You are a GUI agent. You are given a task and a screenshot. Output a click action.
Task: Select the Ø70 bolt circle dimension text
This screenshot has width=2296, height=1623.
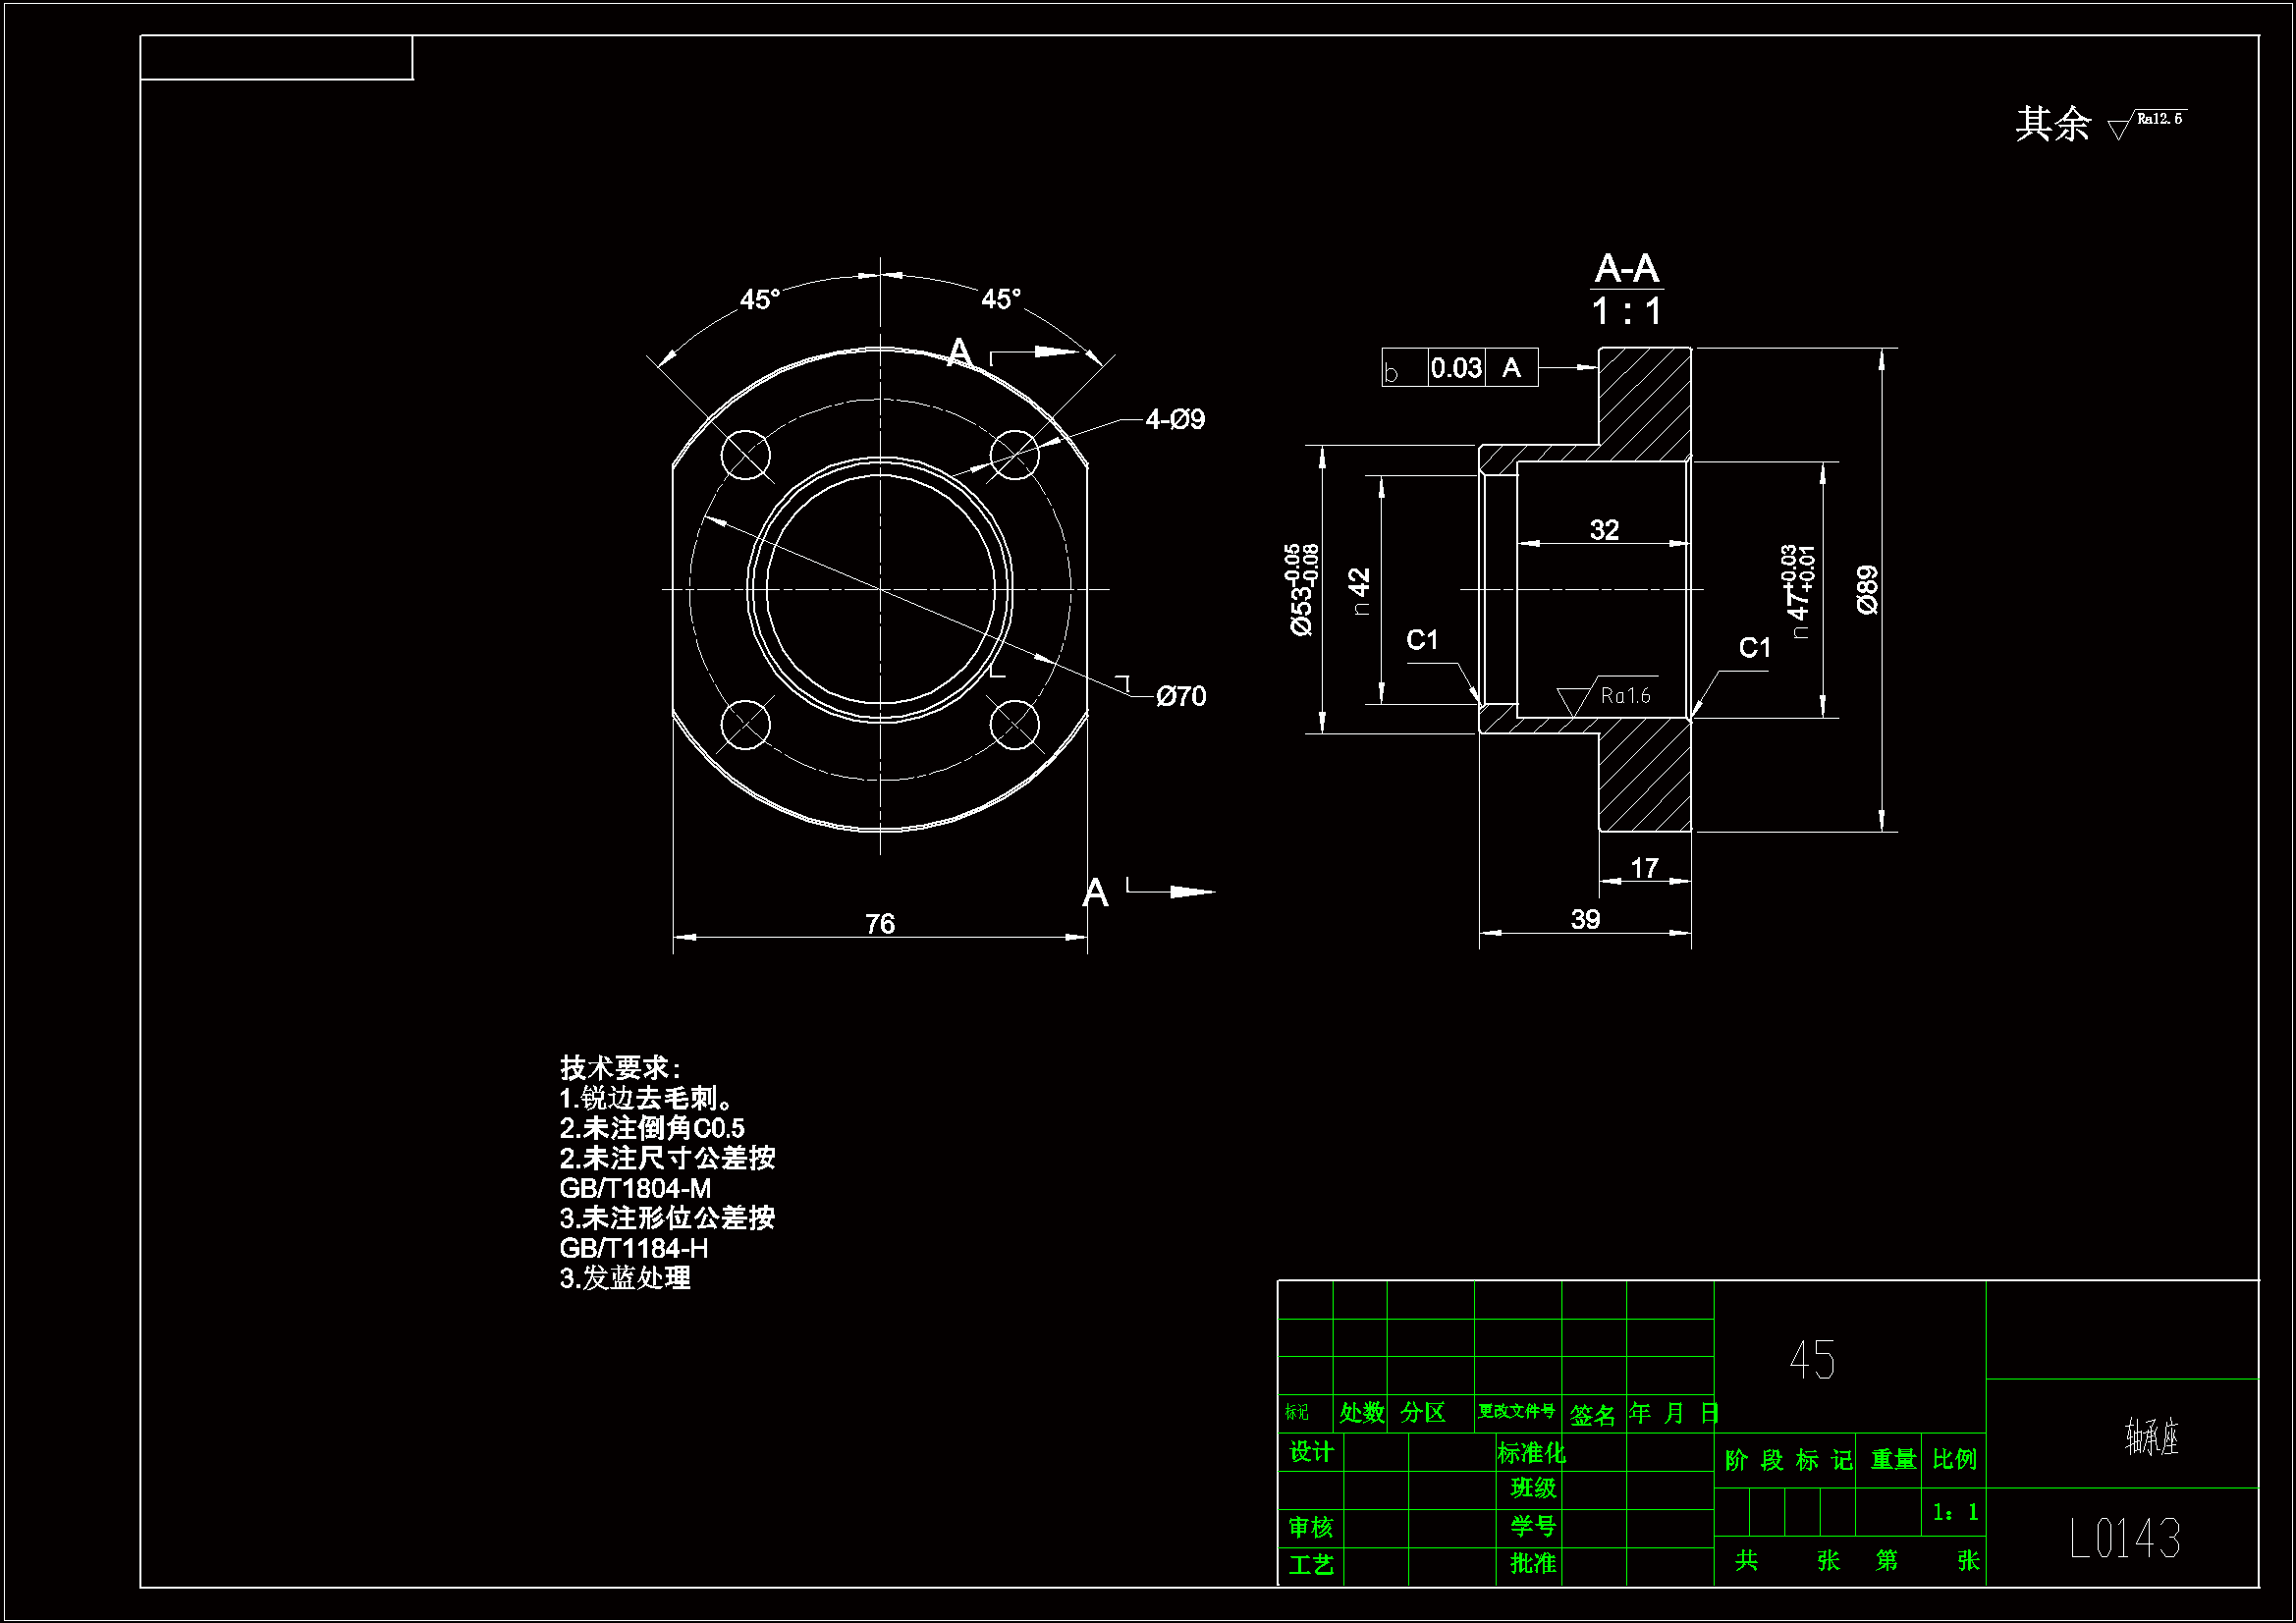(x=1181, y=696)
